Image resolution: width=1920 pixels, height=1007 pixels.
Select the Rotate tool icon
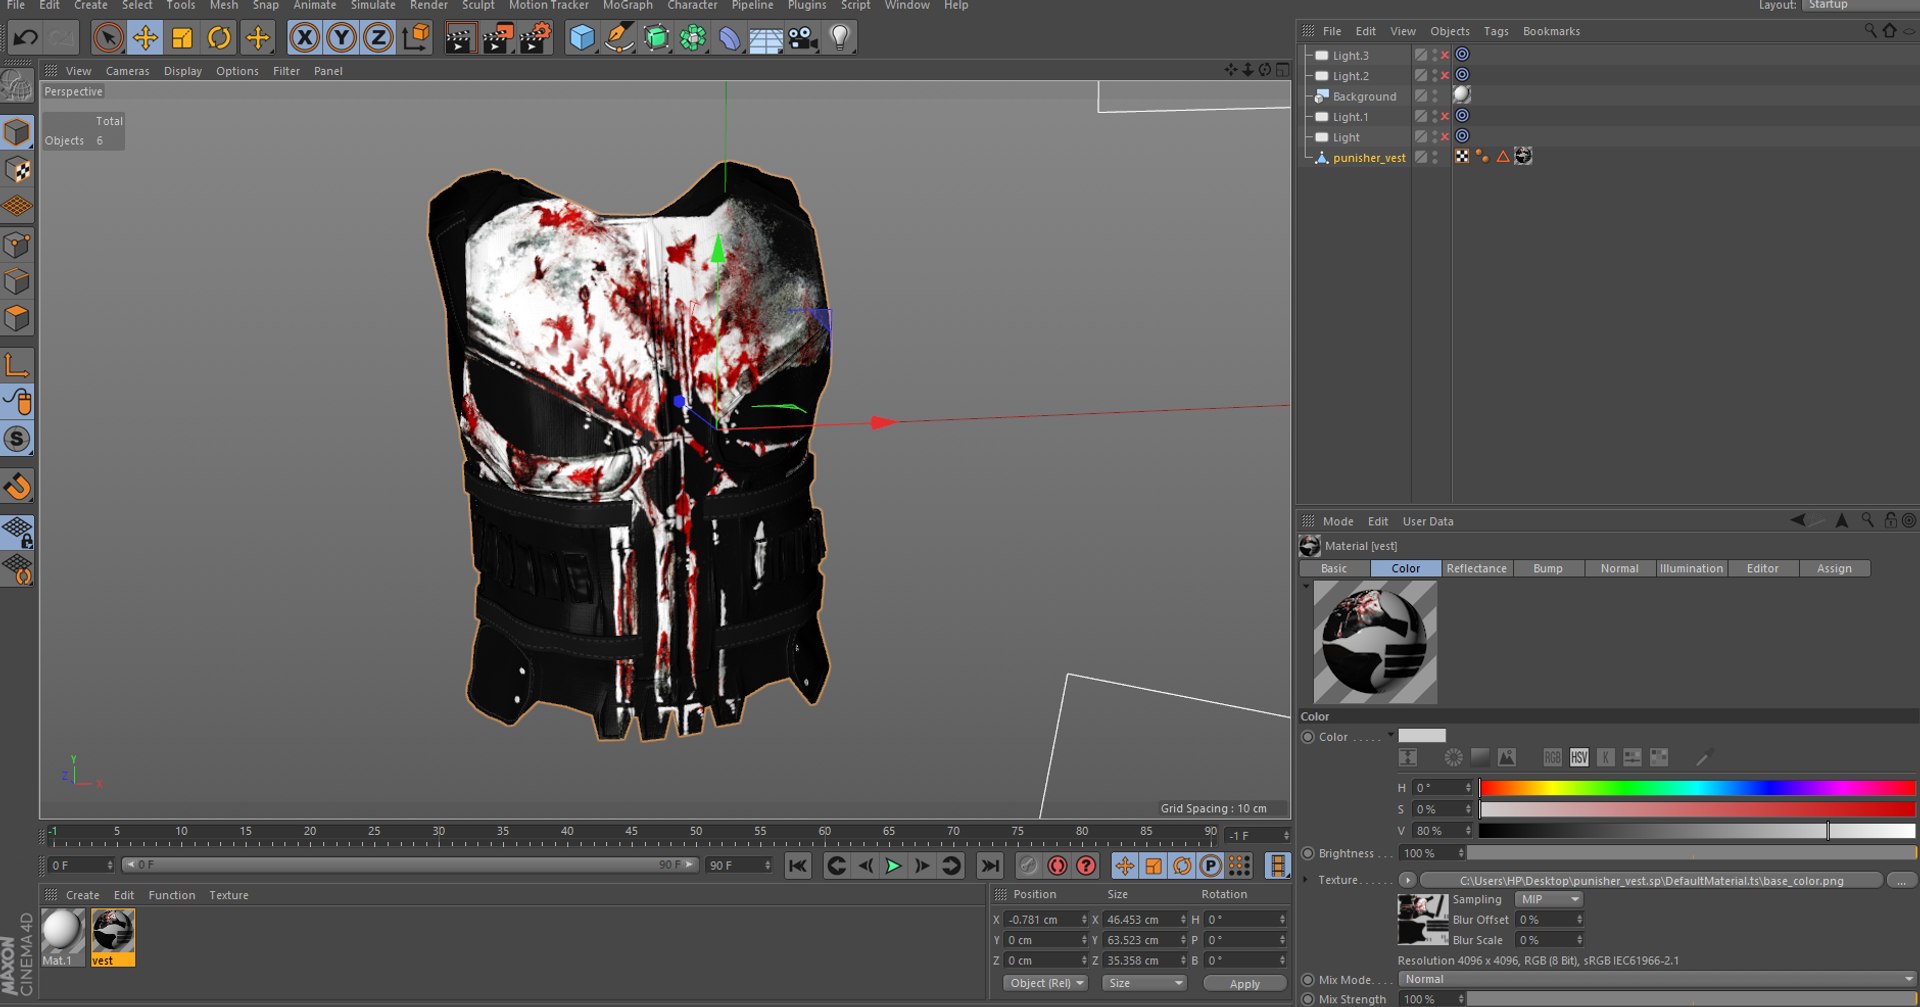pos(219,38)
